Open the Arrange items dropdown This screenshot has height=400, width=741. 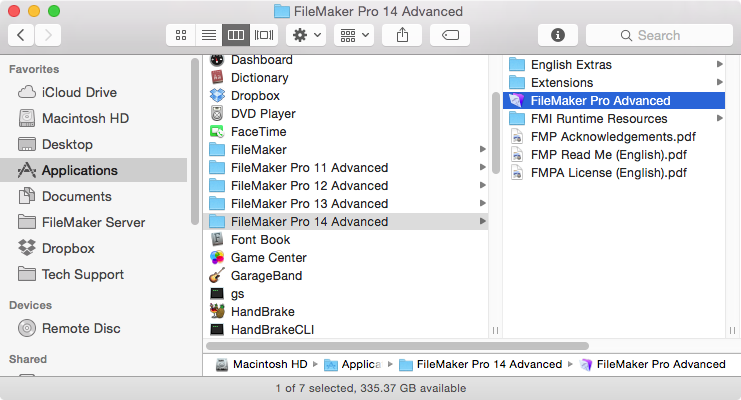(x=353, y=35)
